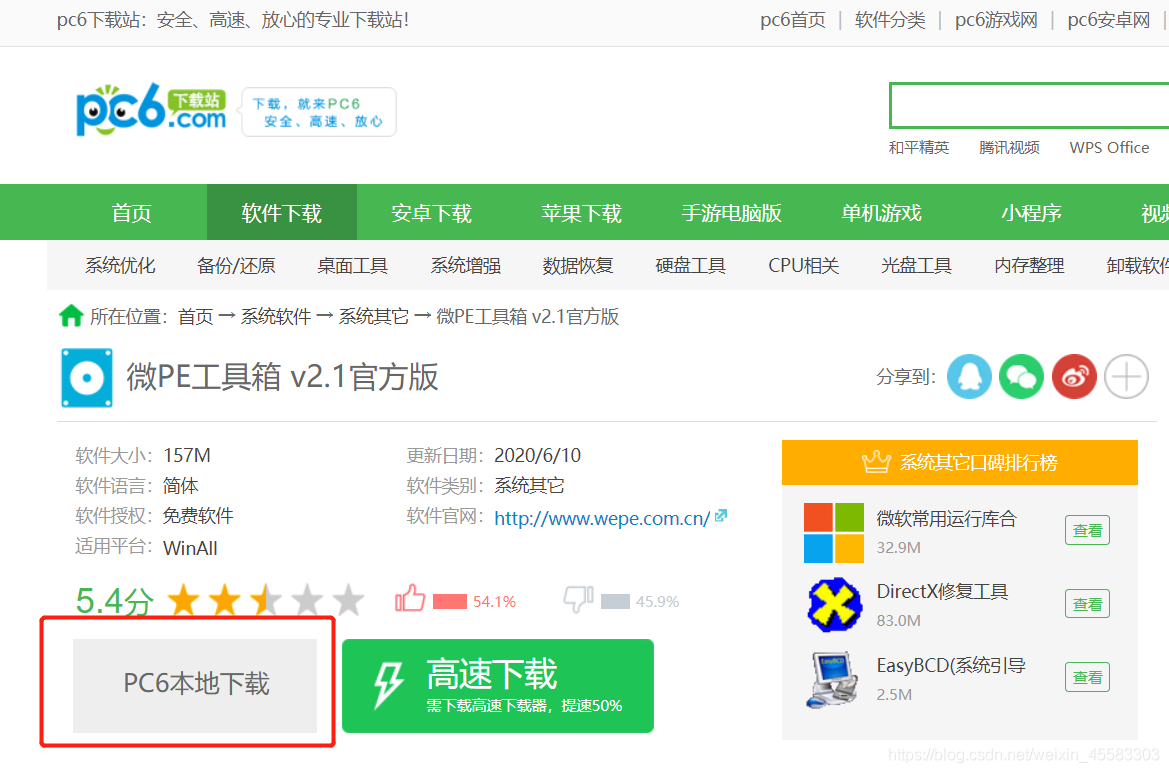Screen dimensions: 1169x773
Task: Click the lightning bolt on 高速下载
Action: [388, 684]
